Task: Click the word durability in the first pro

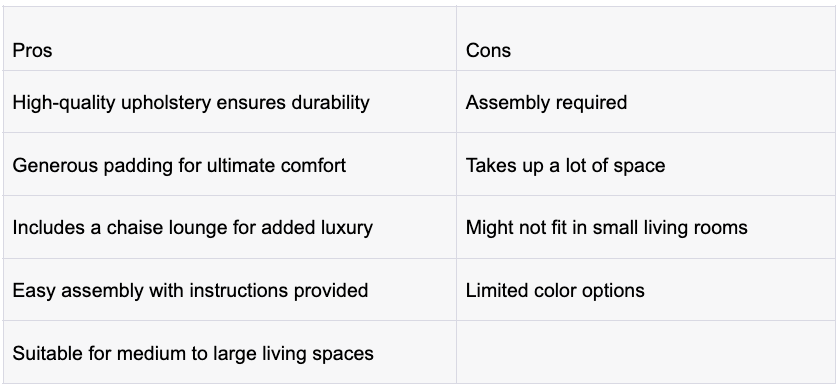Action: [x=331, y=102]
